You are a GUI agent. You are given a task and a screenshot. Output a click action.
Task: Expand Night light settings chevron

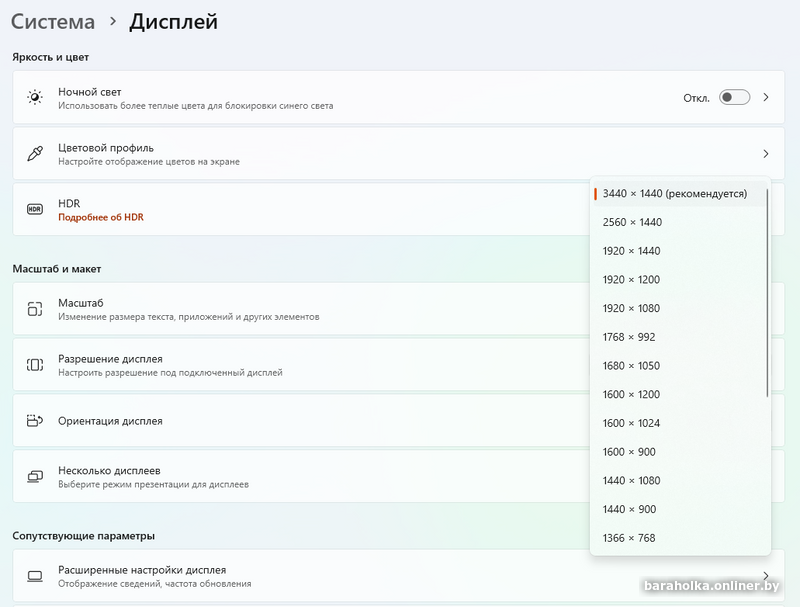pyautogui.click(x=766, y=97)
